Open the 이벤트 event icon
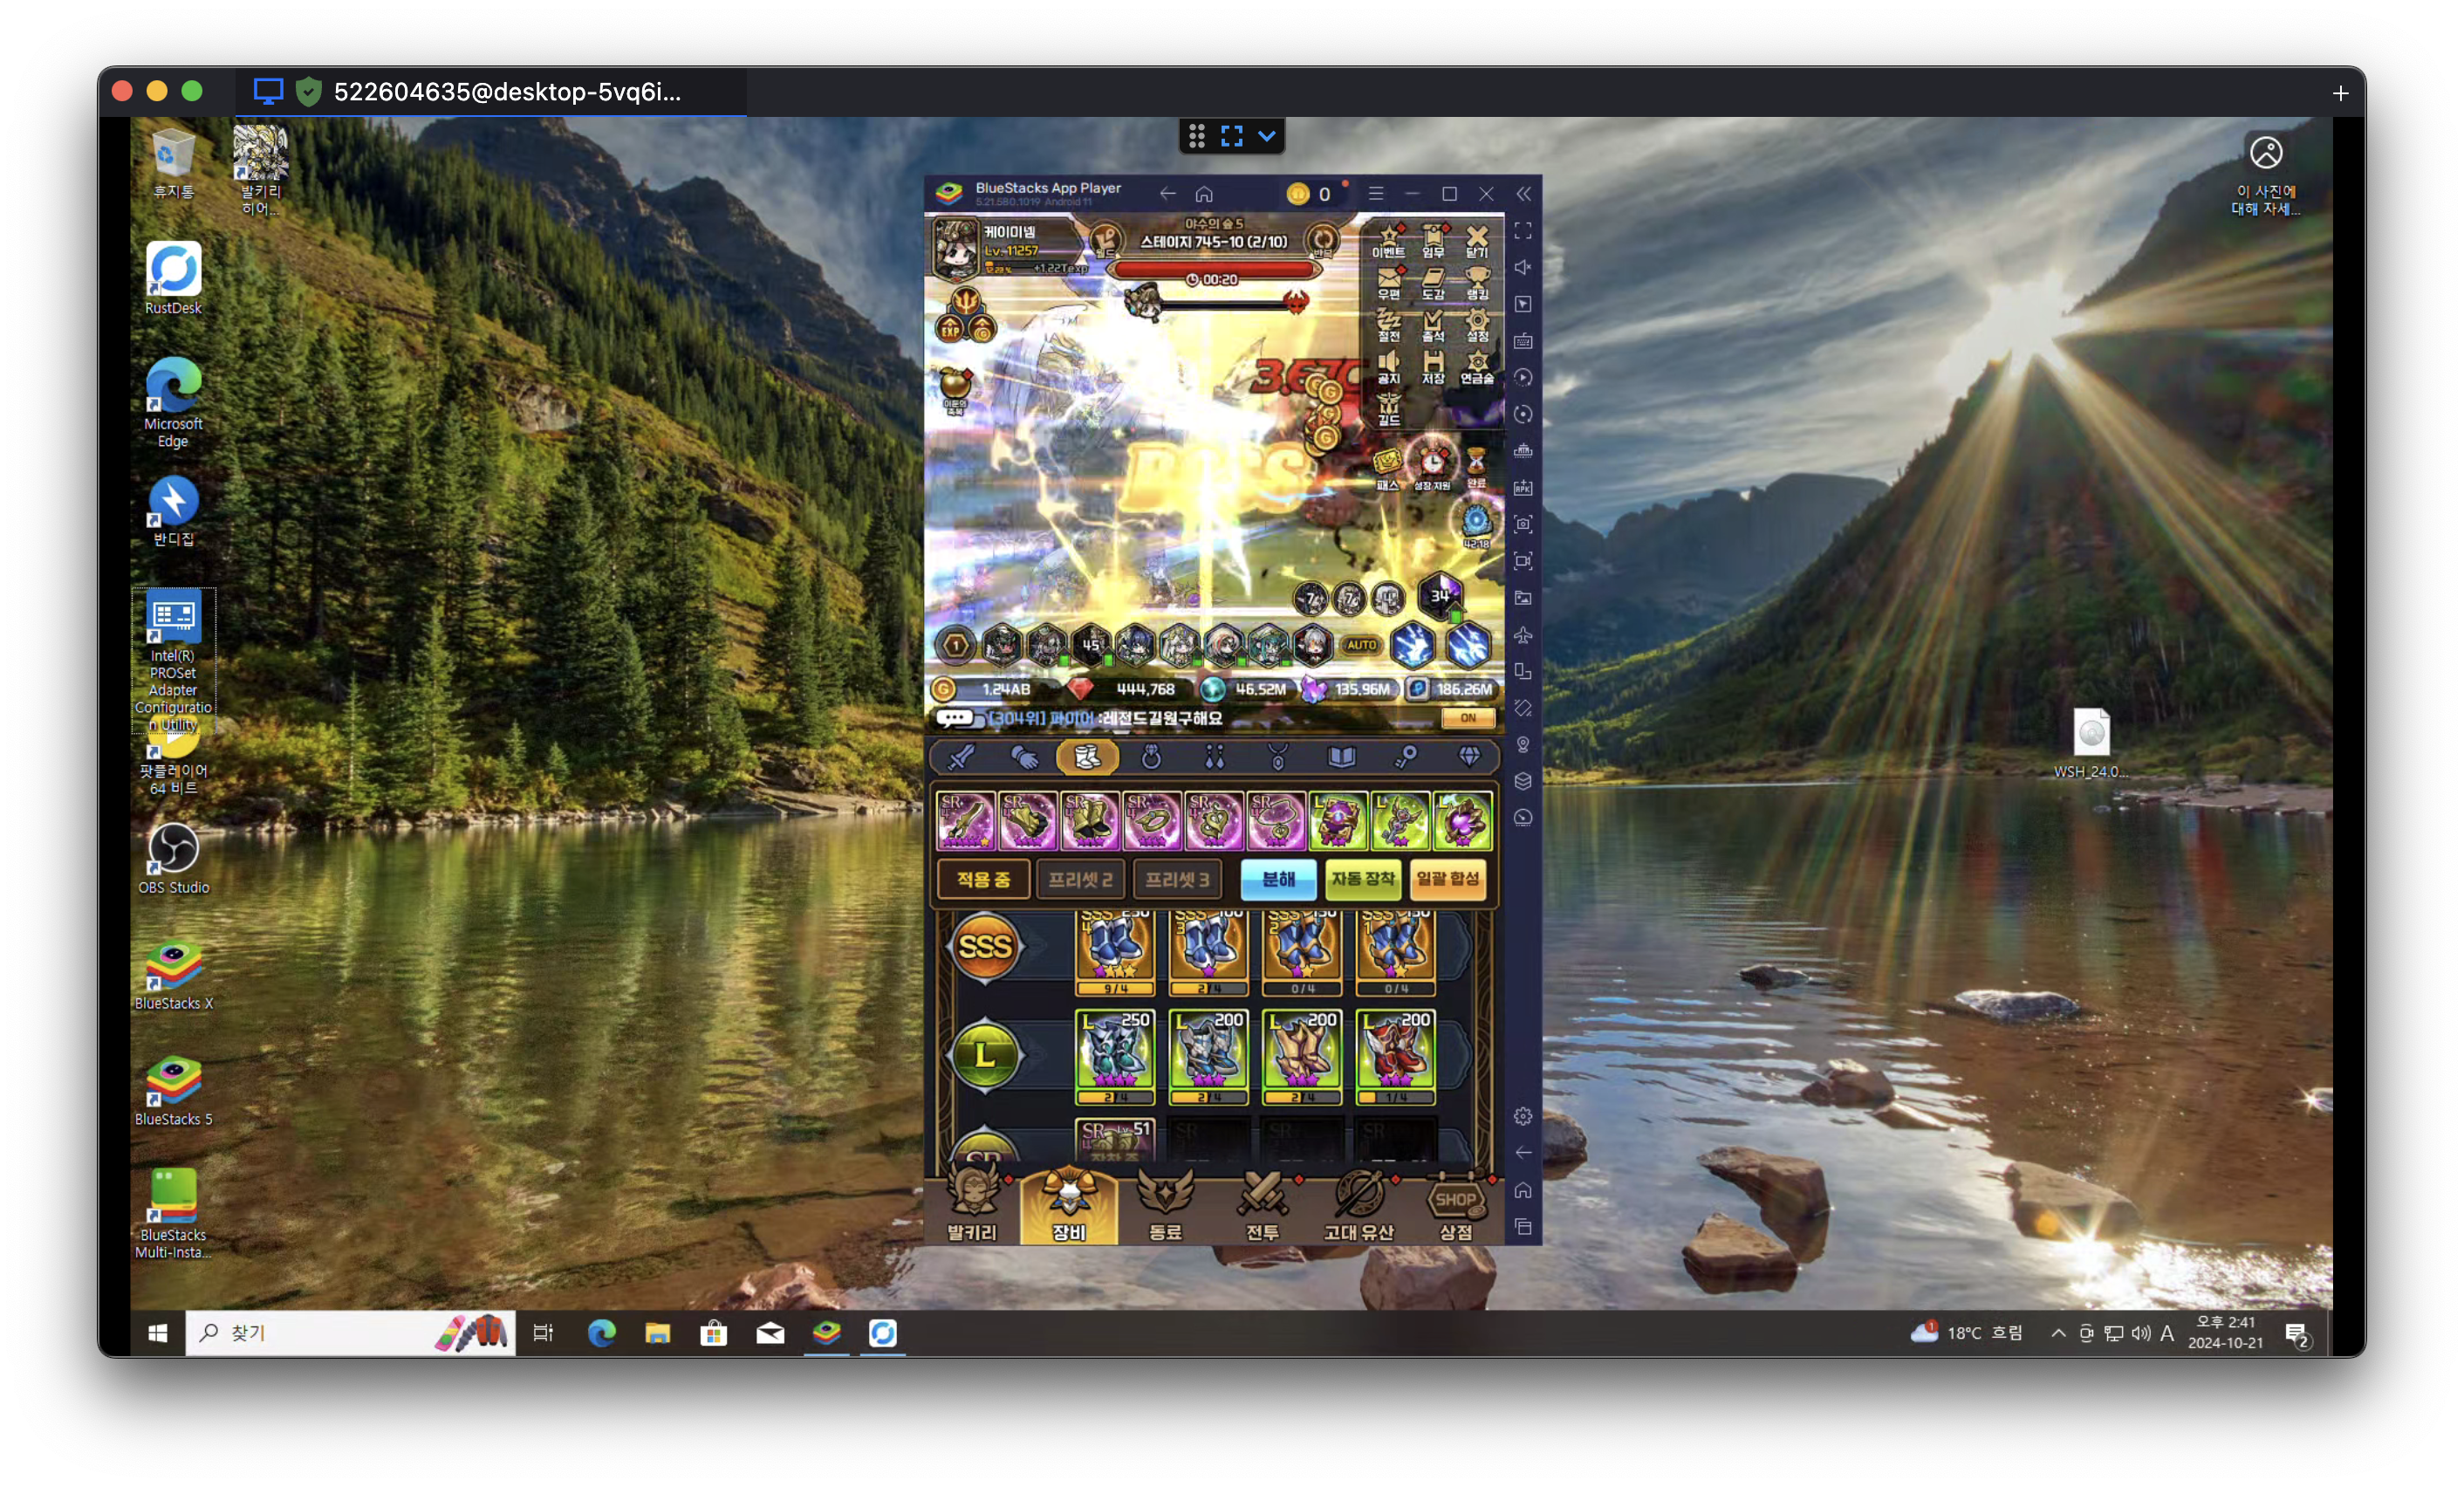Viewport: 2464px width, 1487px height. [x=1388, y=240]
